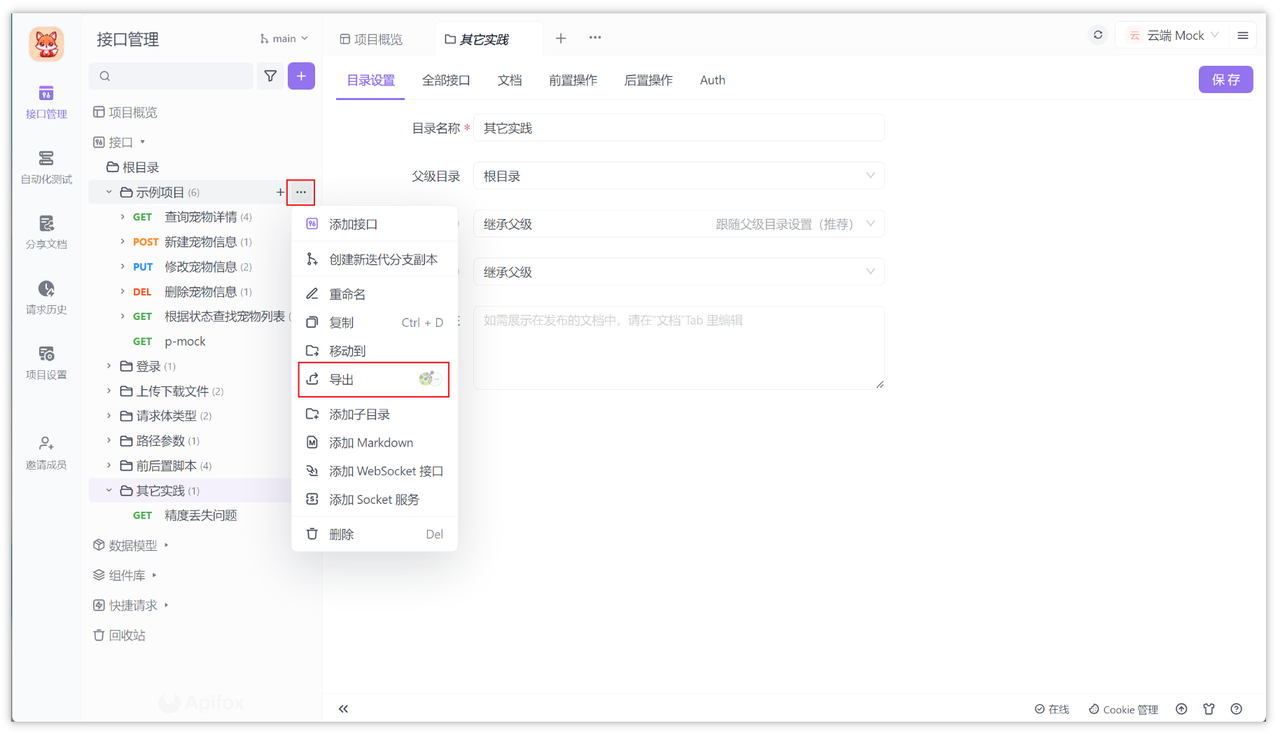Click the Apifox fox logo
This screenshot has height=735, width=1280.
(x=46, y=44)
